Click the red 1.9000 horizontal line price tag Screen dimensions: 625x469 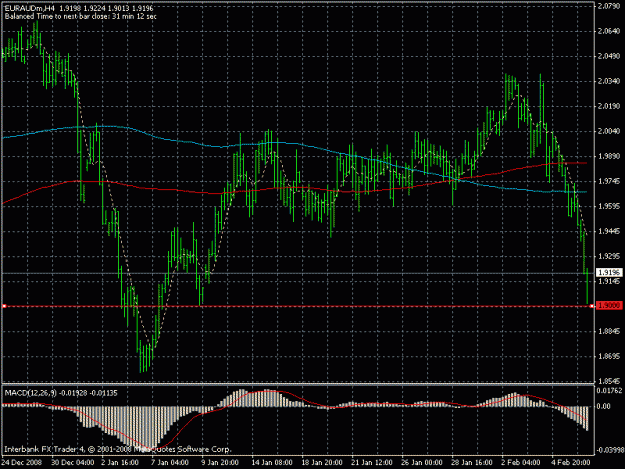click(x=609, y=306)
